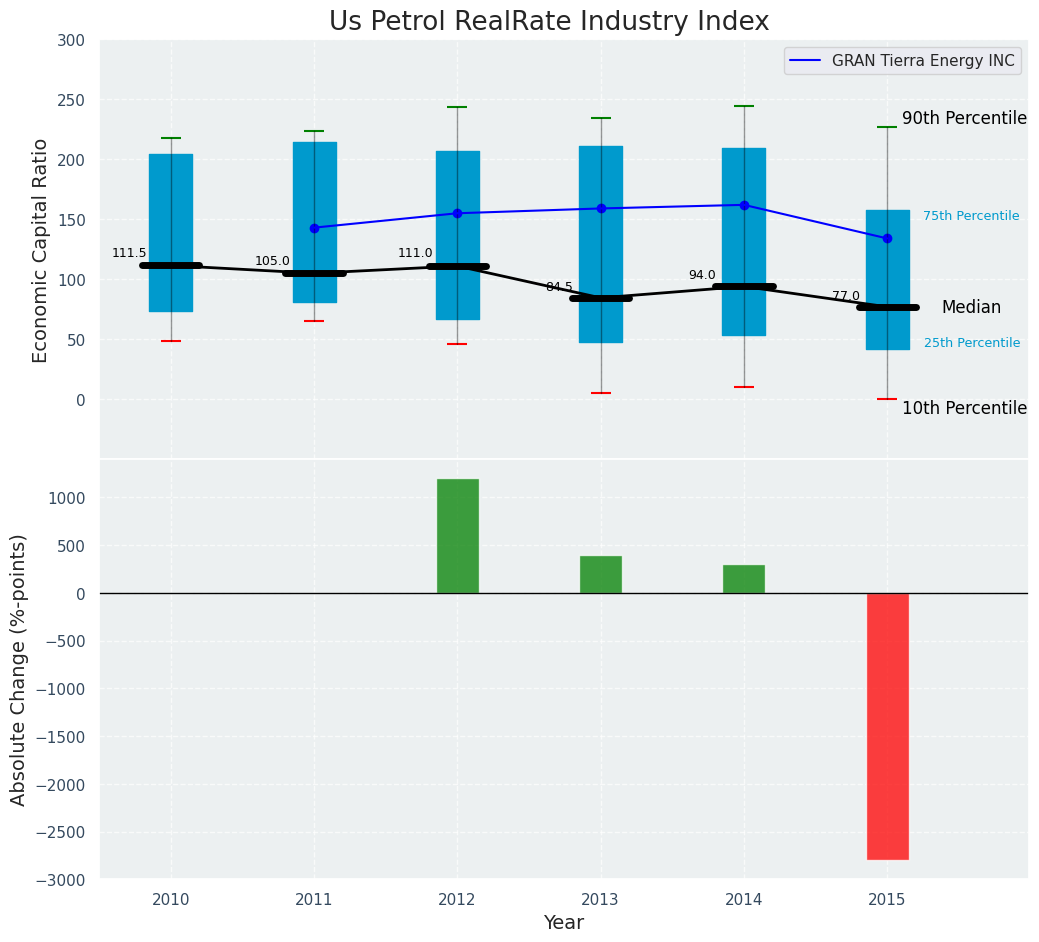This screenshot has width=1039, height=942.
Task: Click the green 2013 absolute change bar
Action: tap(600, 575)
